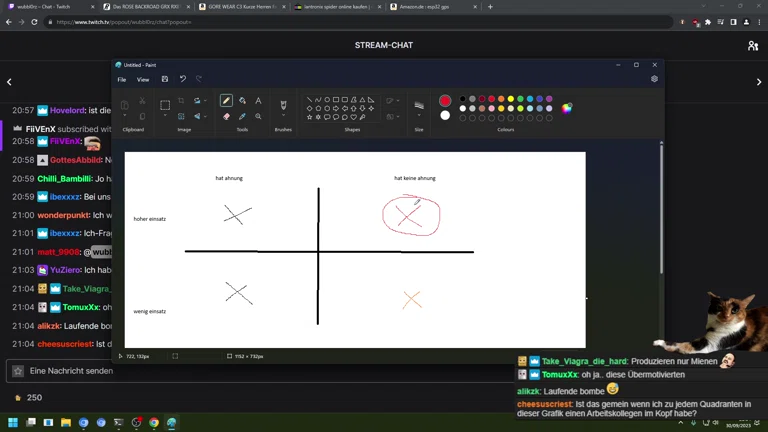Expand the Brushes dropdown
This screenshot has height=432, width=768.
click(283, 117)
